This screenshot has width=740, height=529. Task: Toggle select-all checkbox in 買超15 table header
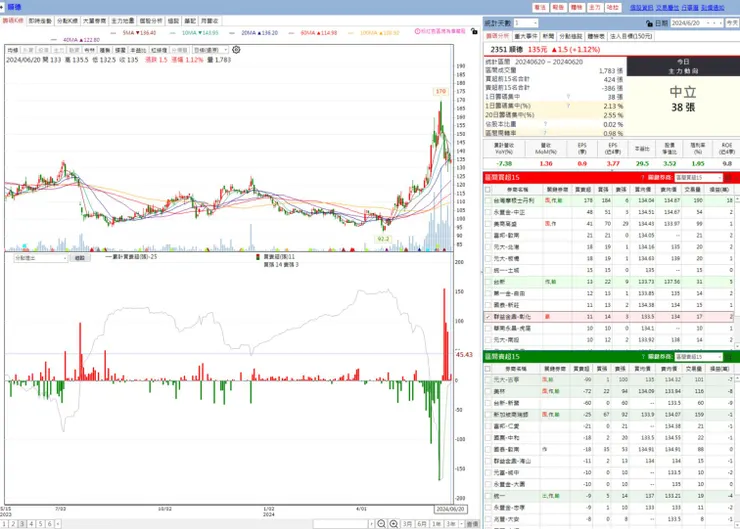488,189
